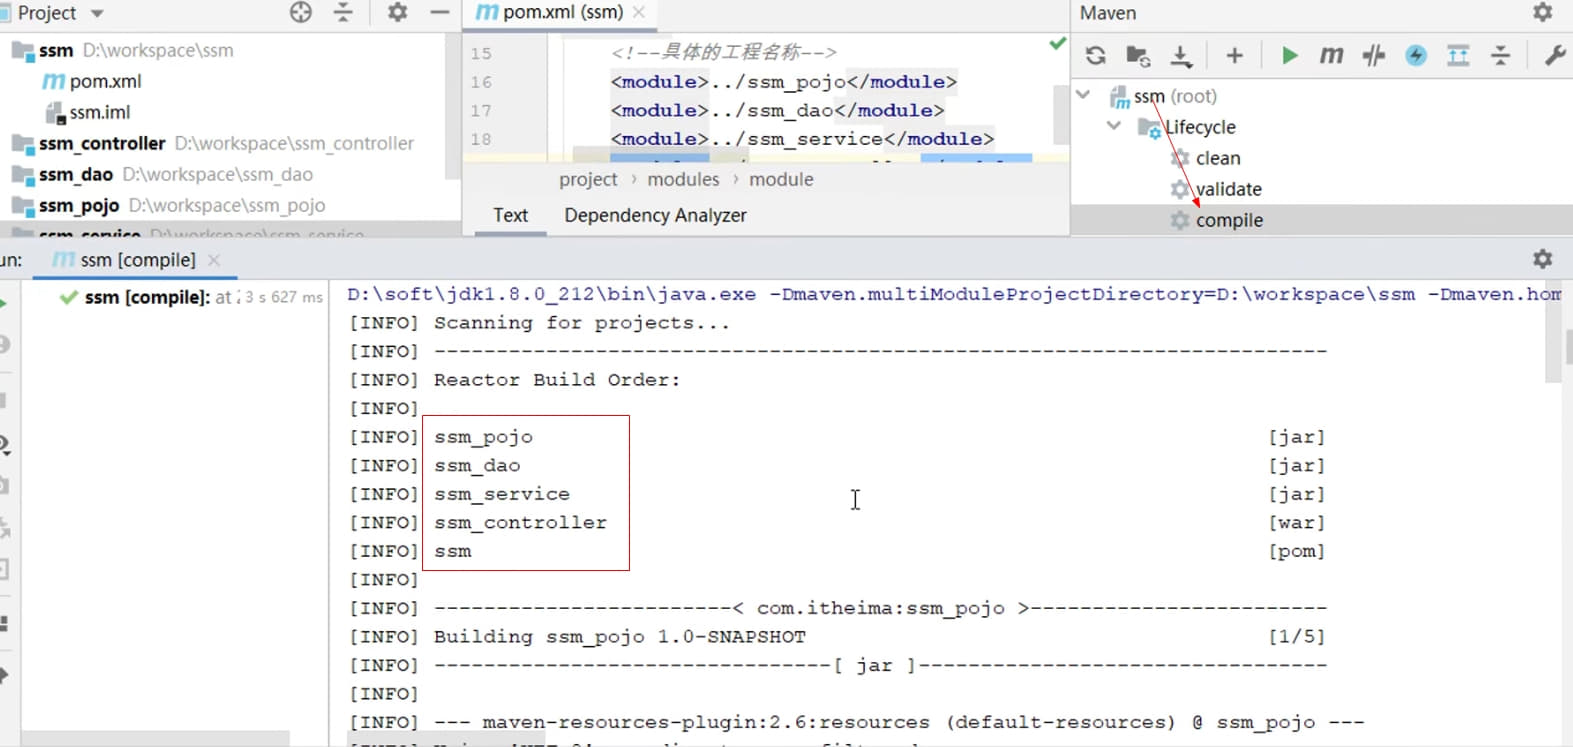Collapse the ssm (root) Maven node
The image size is (1573, 747).
1083,95
